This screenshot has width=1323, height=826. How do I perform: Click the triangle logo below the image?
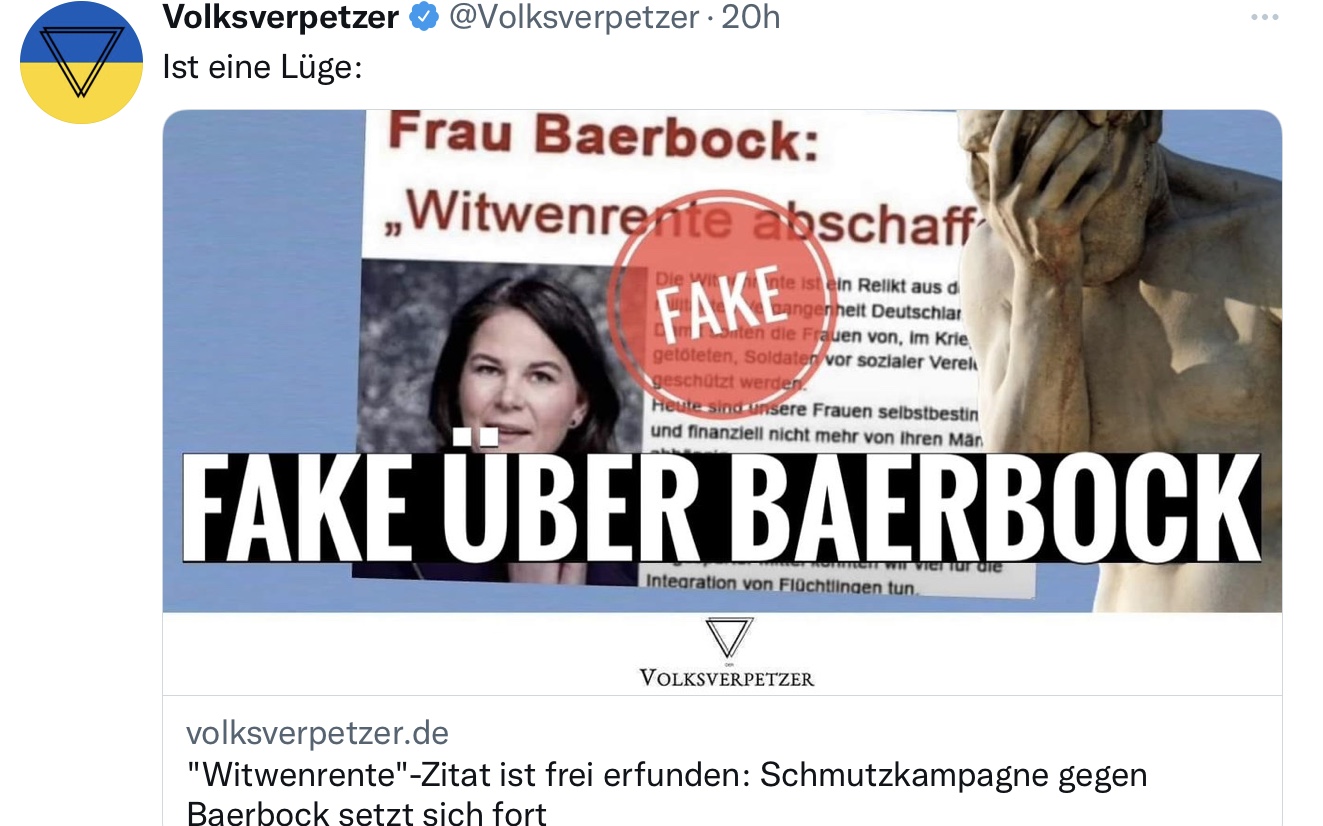point(727,638)
